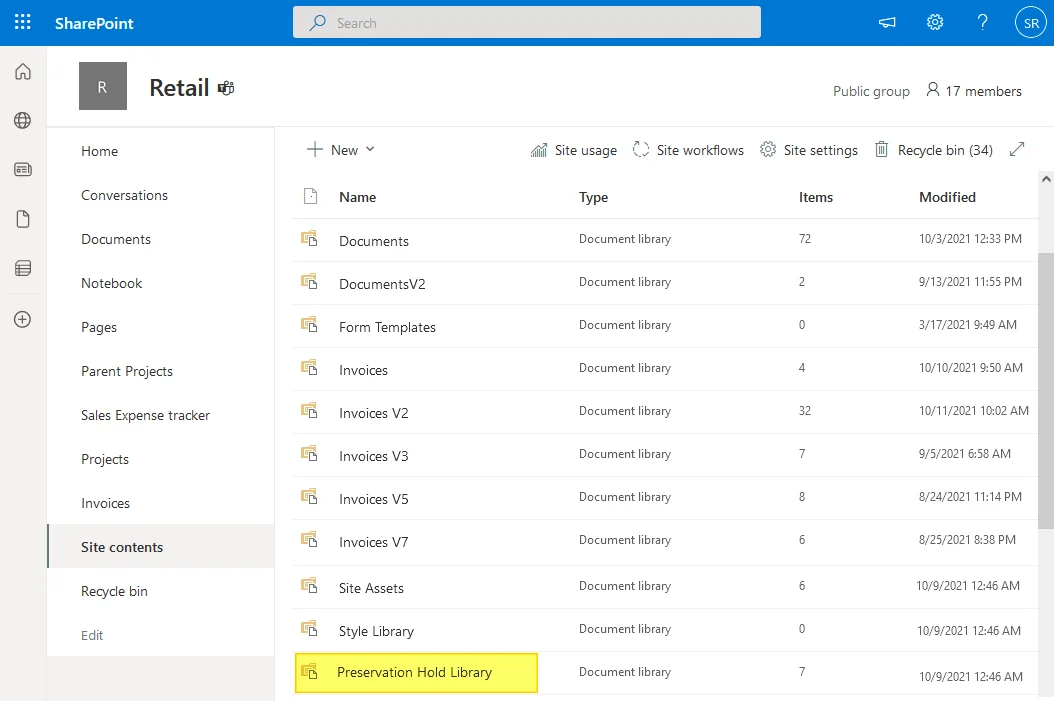Open the Form Templates library
This screenshot has height=701, width=1054.
pos(387,327)
